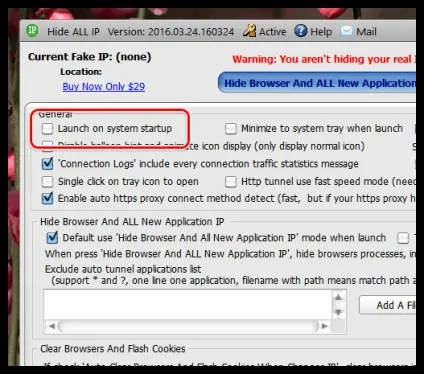Click the up arrow of the exclude list scrollbar
Image resolution: width=424 pixels, height=374 pixels.
pyautogui.click(x=338, y=297)
